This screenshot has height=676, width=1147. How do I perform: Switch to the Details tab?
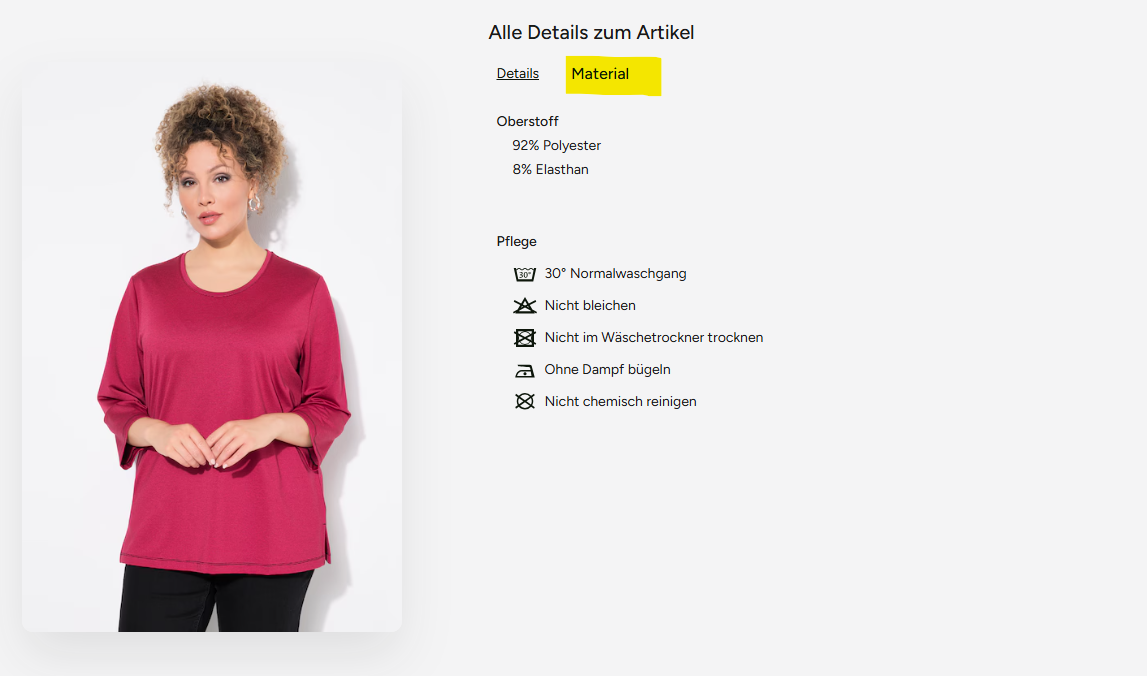coord(518,74)
